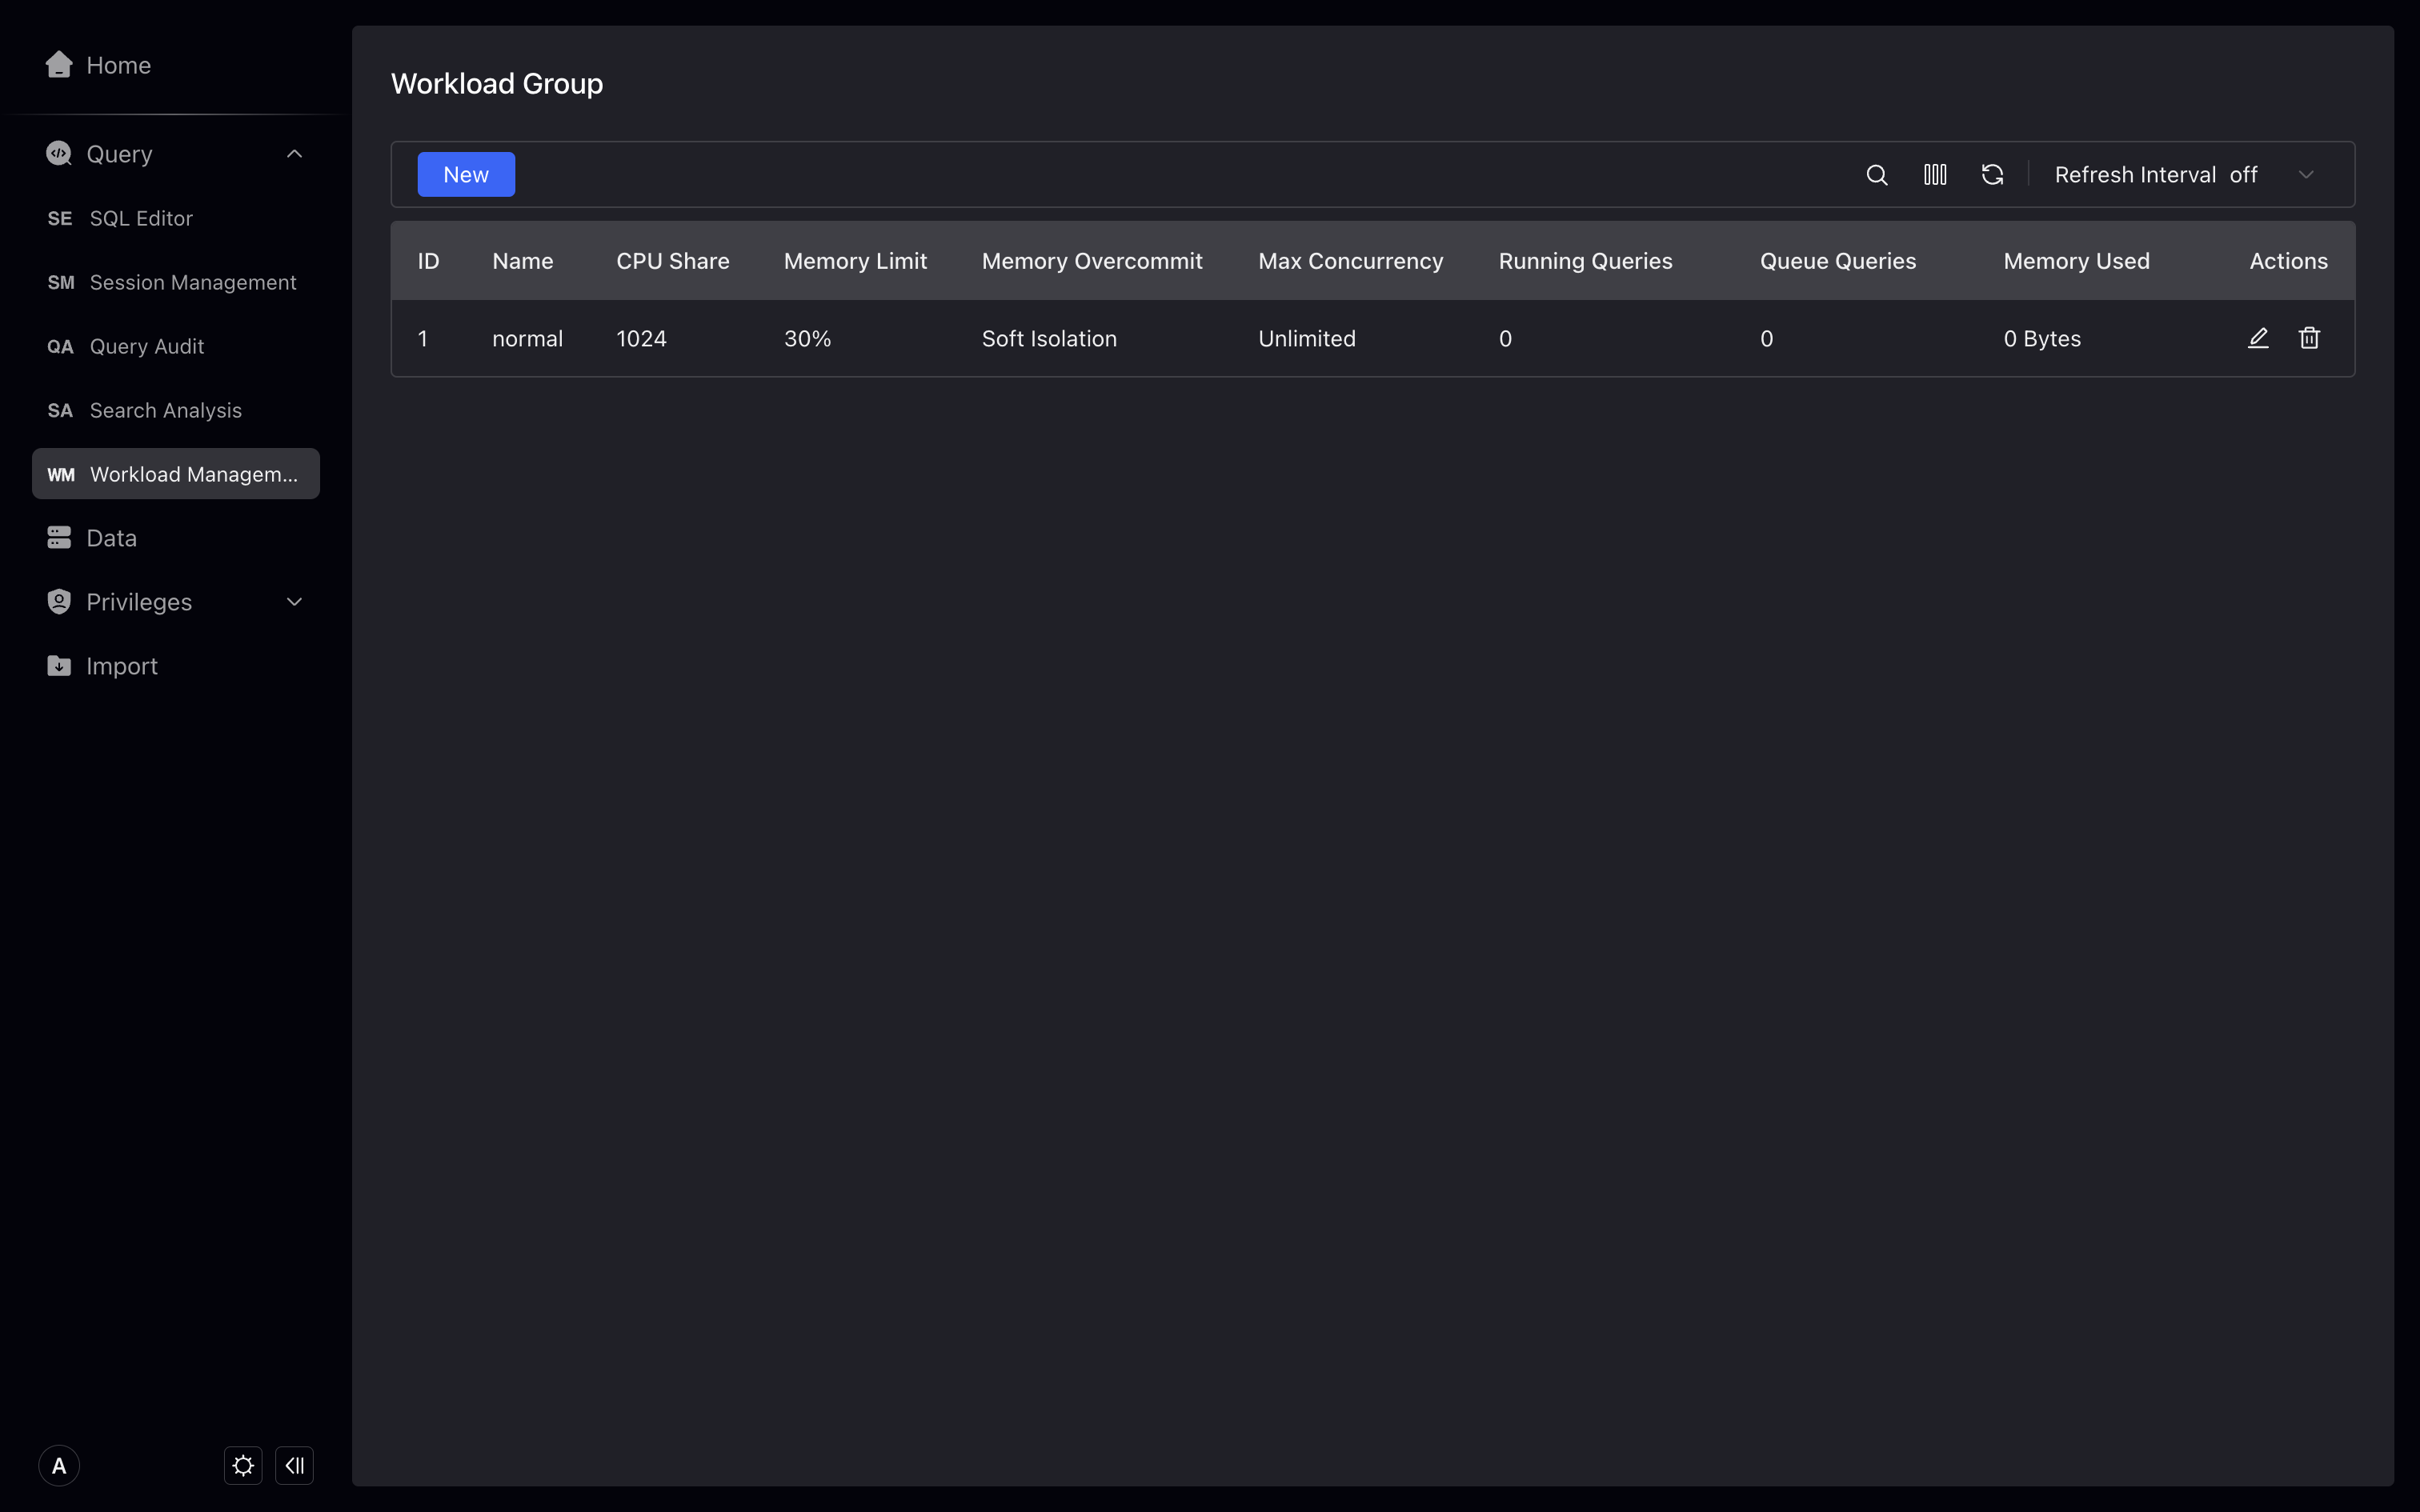This screenshot has width=2420, height=1512.
Task: Click the Memory Used column header
Action: tap(2077, 261)
